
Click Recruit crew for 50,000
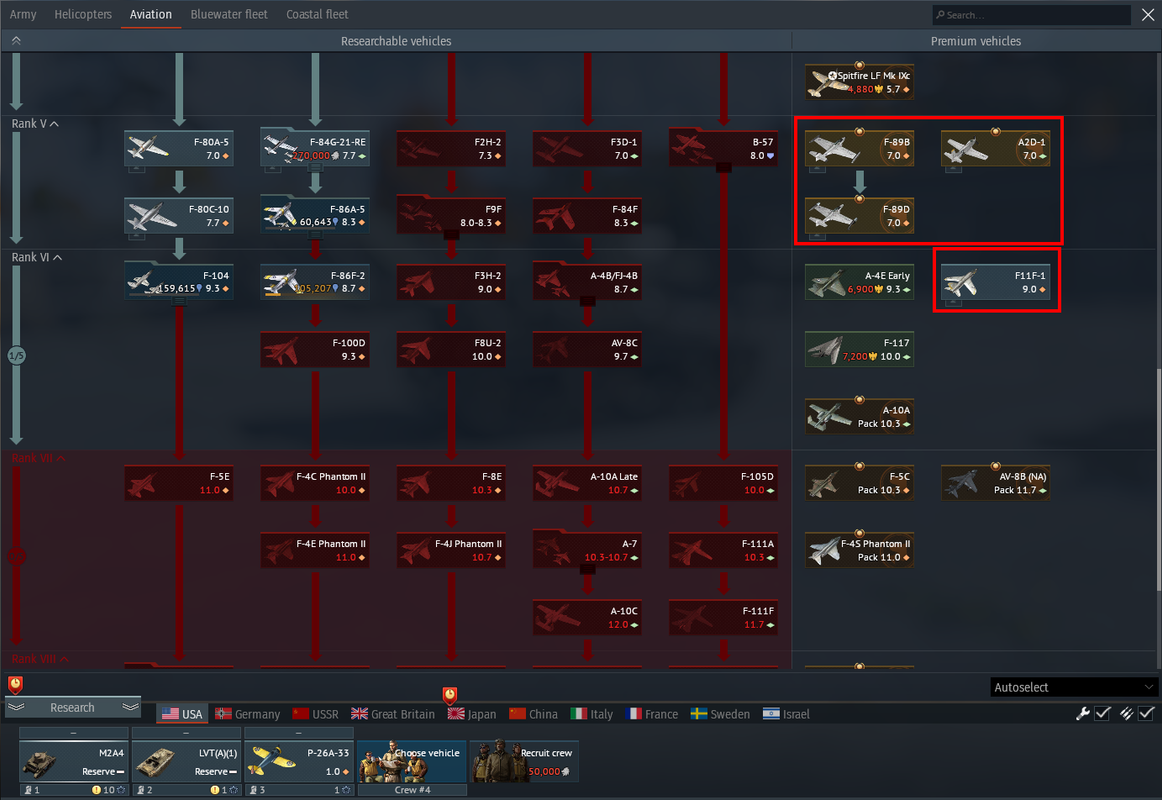525,761
